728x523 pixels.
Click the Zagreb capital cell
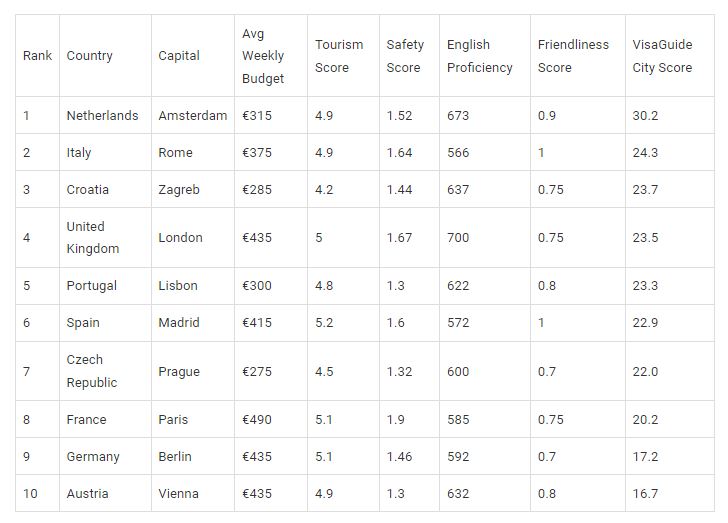193,190
